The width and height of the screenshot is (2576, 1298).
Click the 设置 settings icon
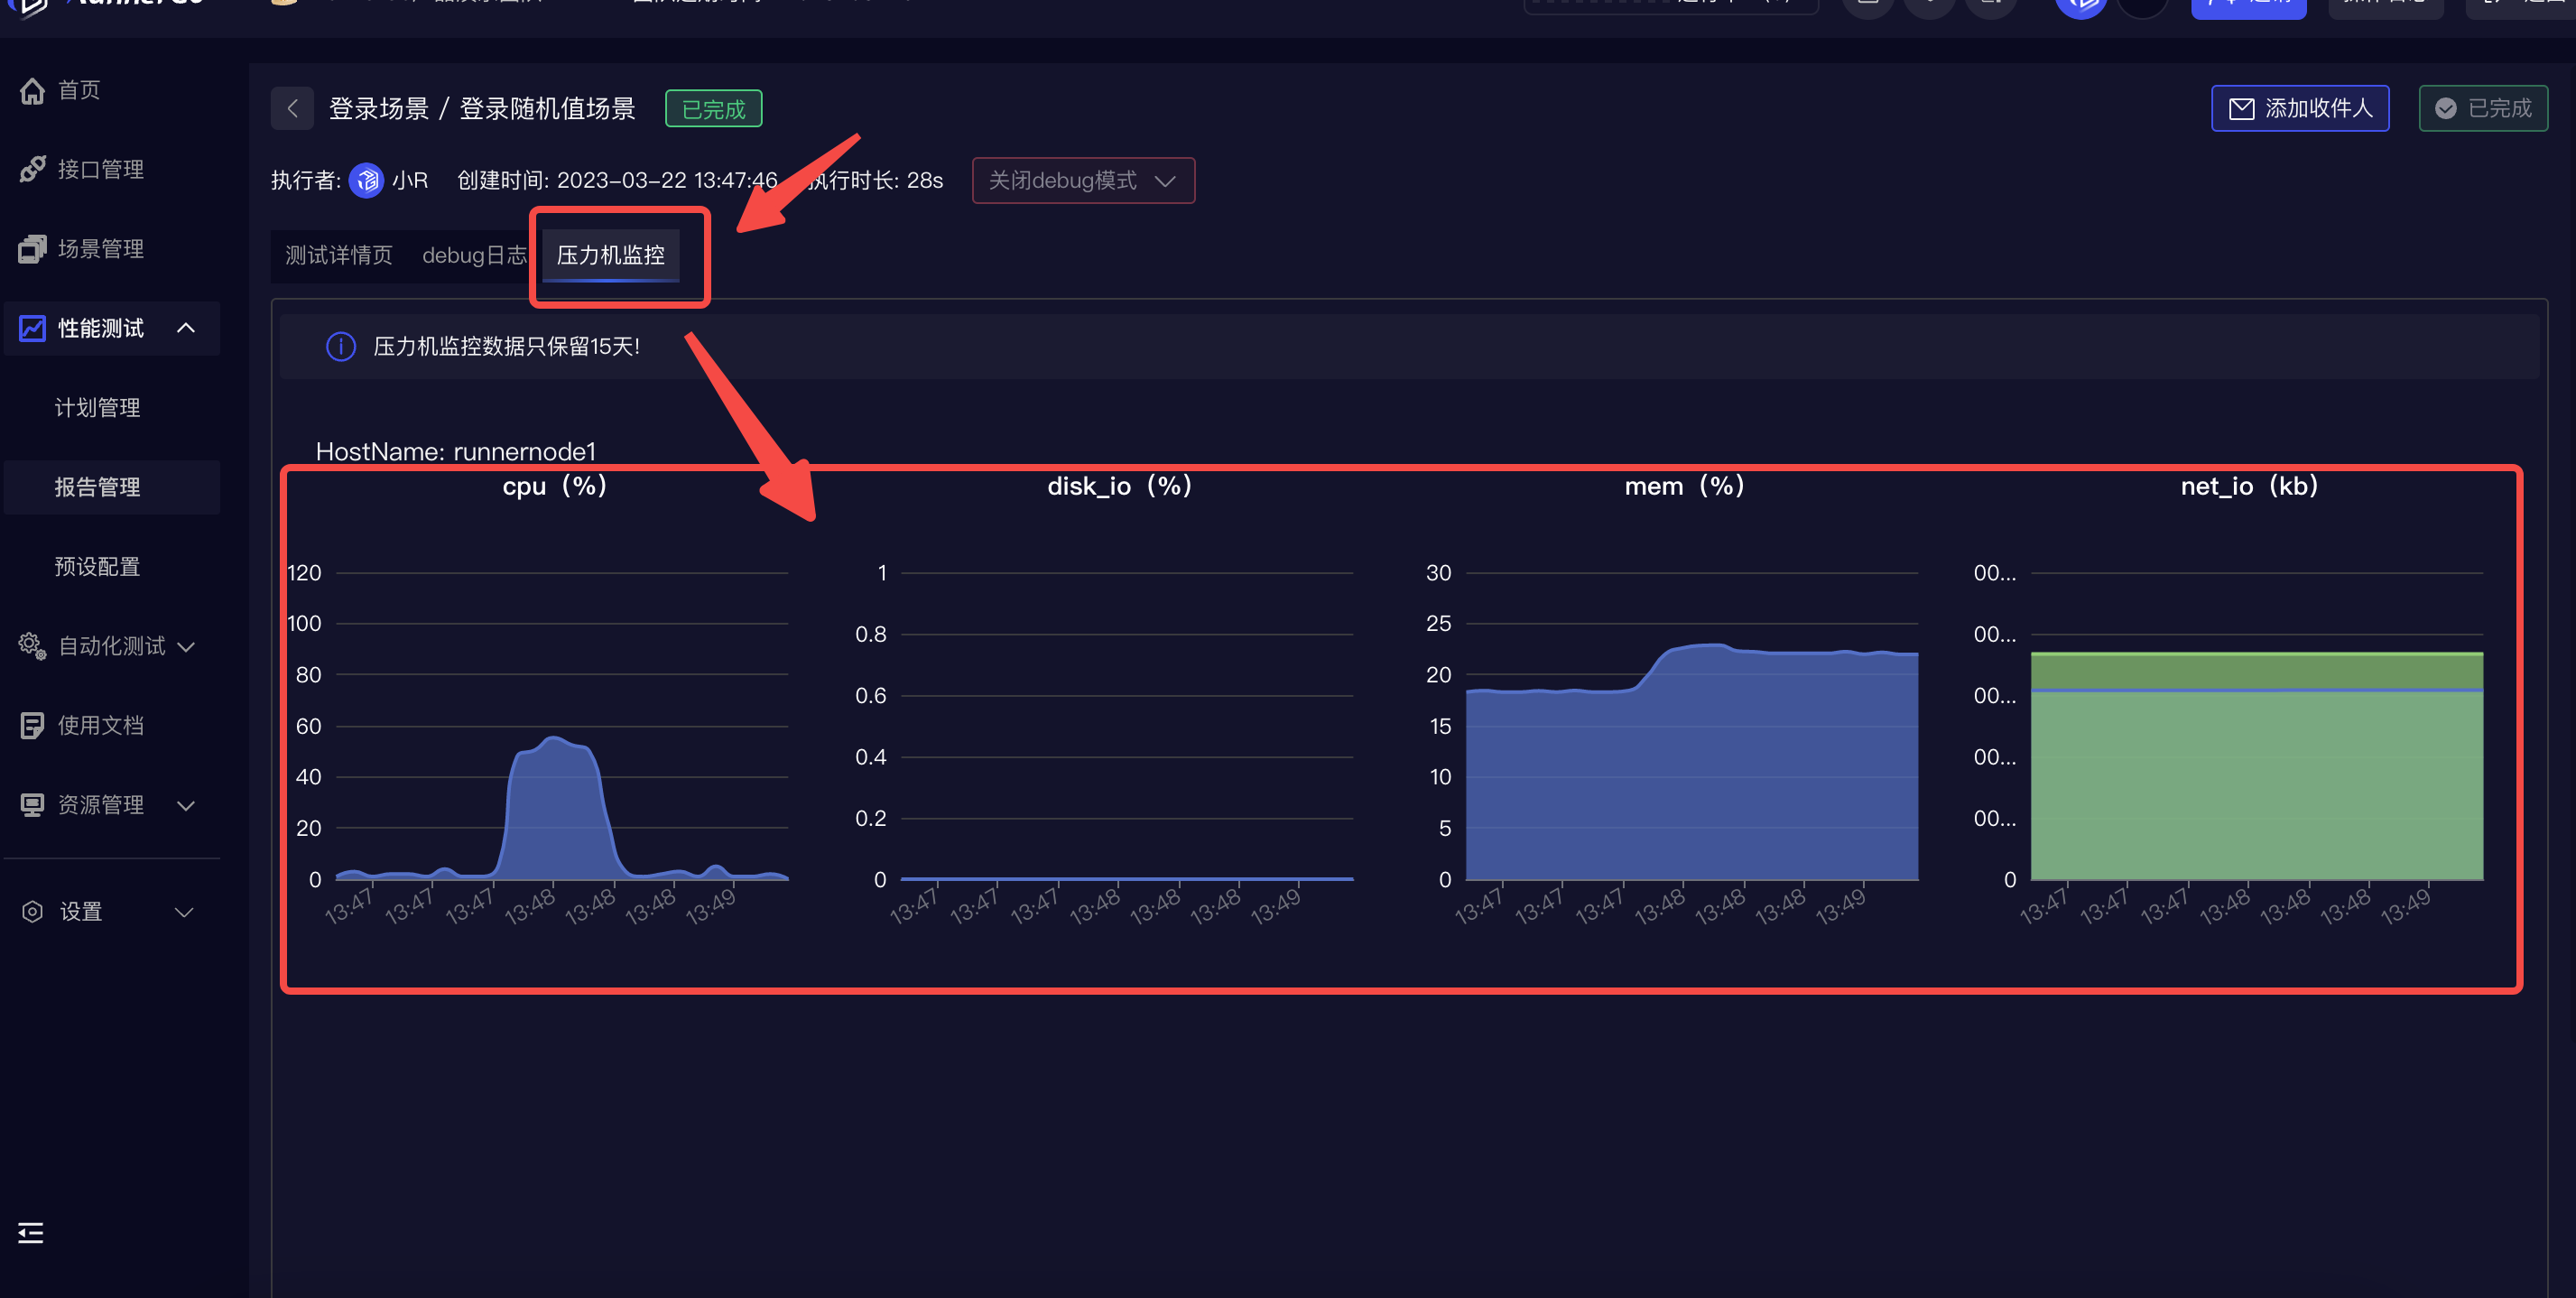coord(32,911)
